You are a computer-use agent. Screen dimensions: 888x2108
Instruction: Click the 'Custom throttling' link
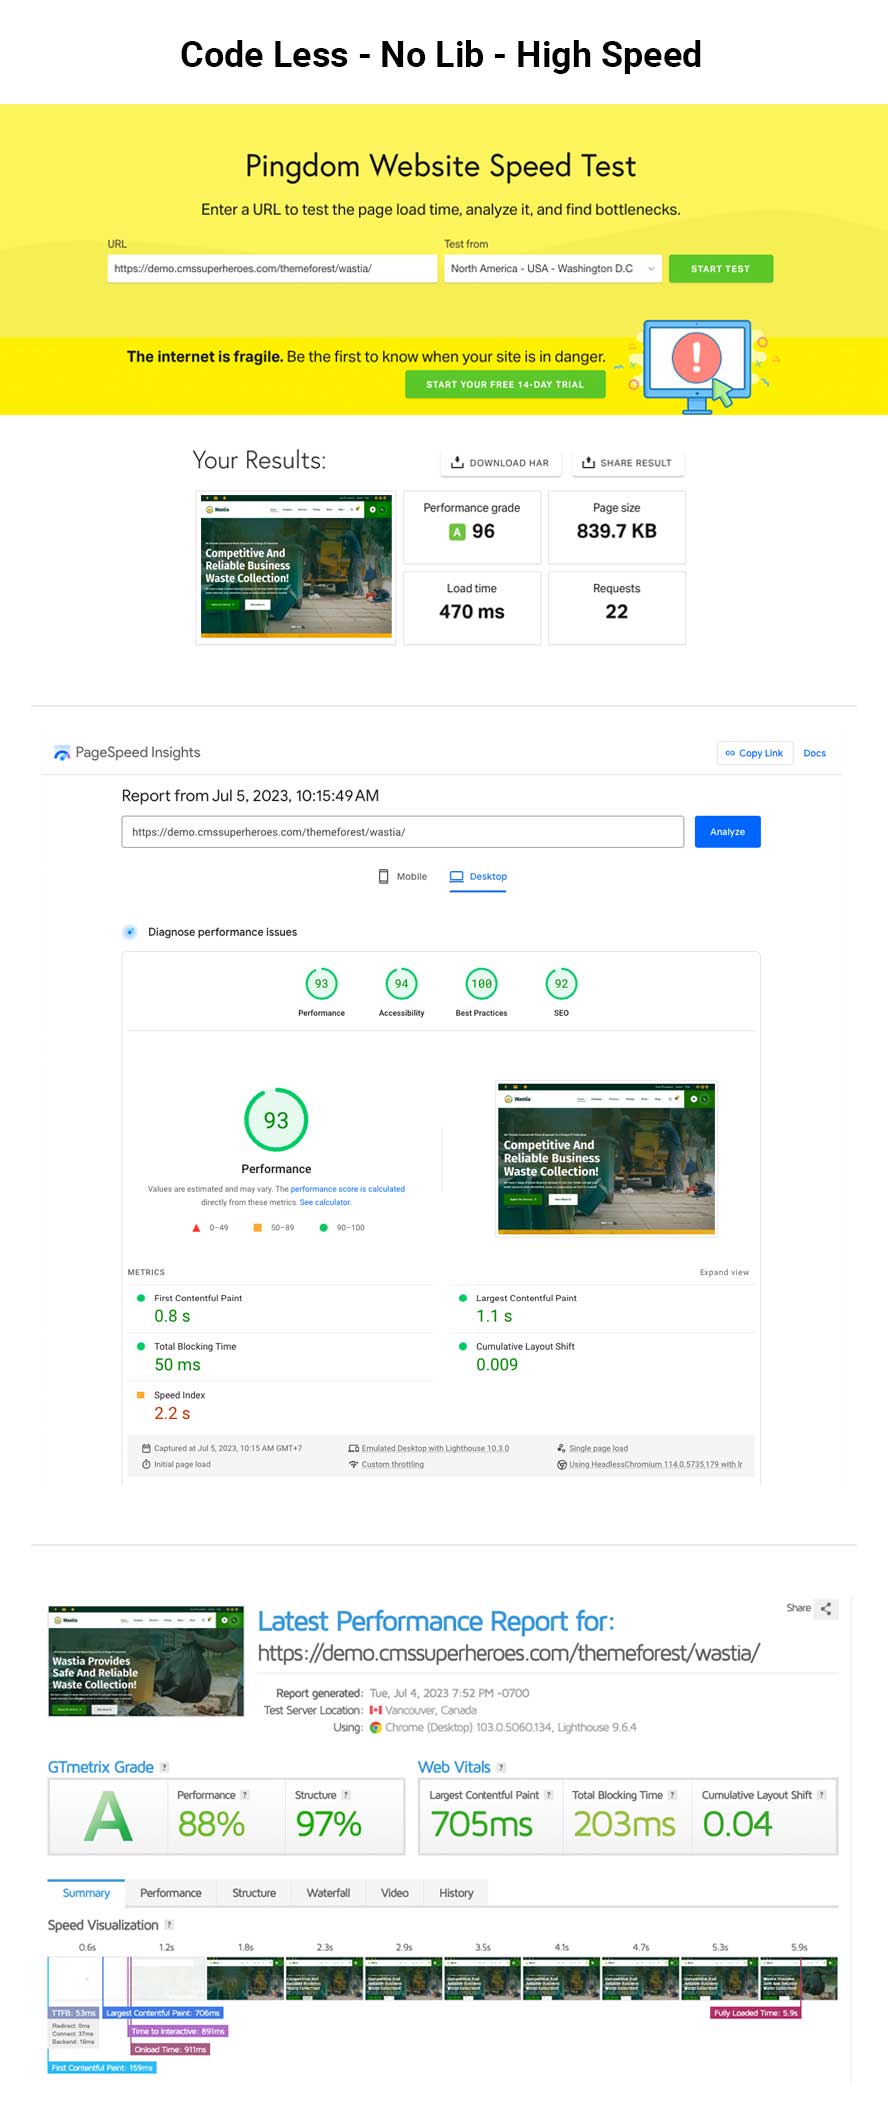392,1464
